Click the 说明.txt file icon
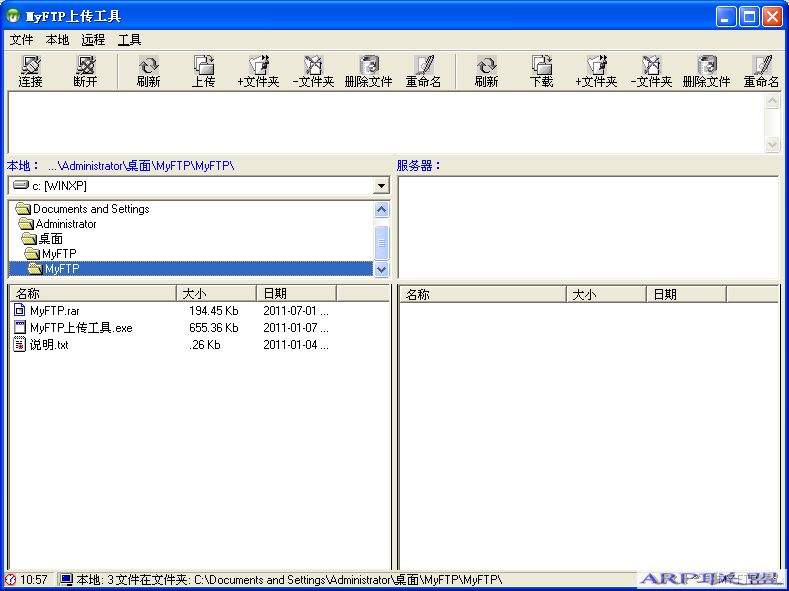Viewport: 789px width, 591px height. (x=20, y=345)
